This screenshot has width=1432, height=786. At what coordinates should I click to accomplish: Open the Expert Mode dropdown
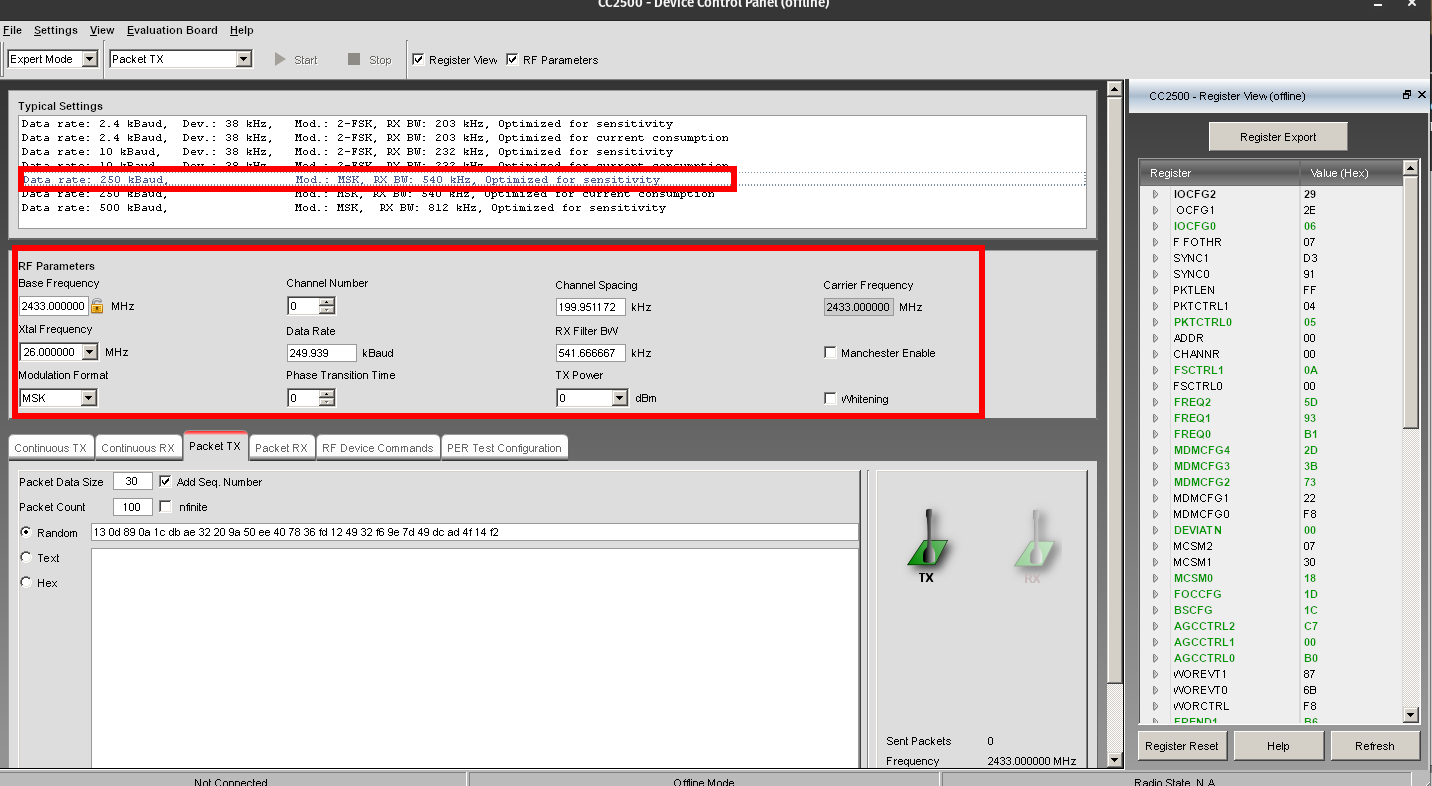pos(89,59)
